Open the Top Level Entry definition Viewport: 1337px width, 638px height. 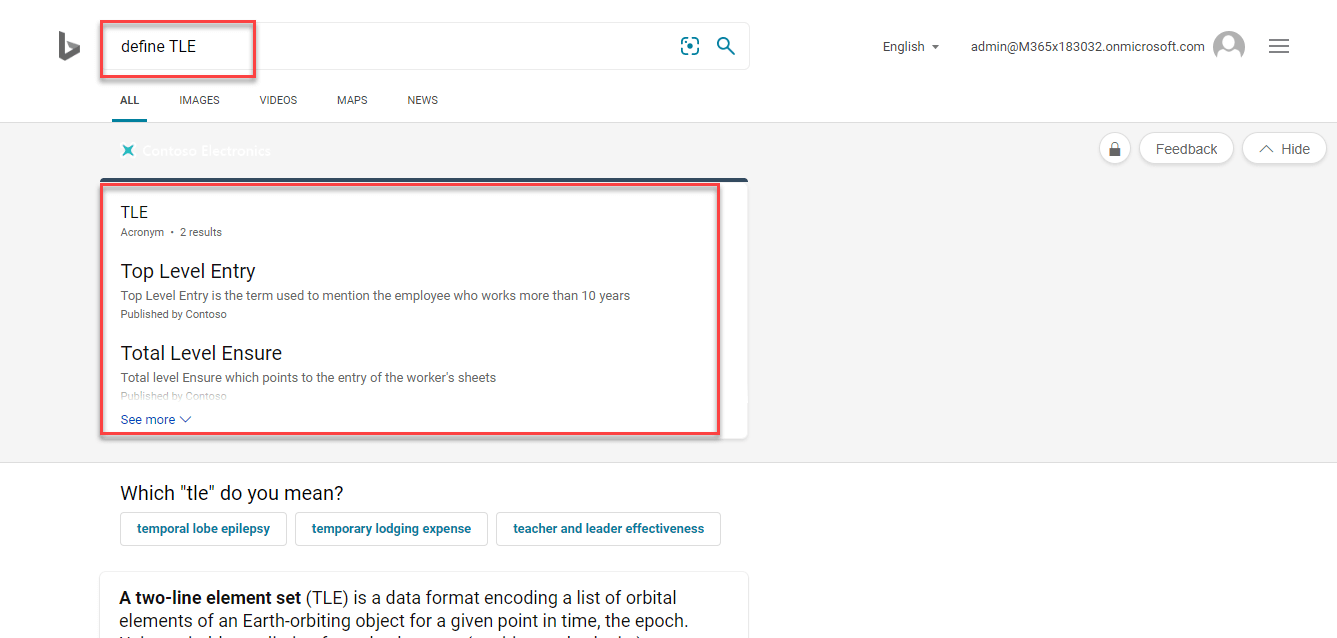point(188,272)
